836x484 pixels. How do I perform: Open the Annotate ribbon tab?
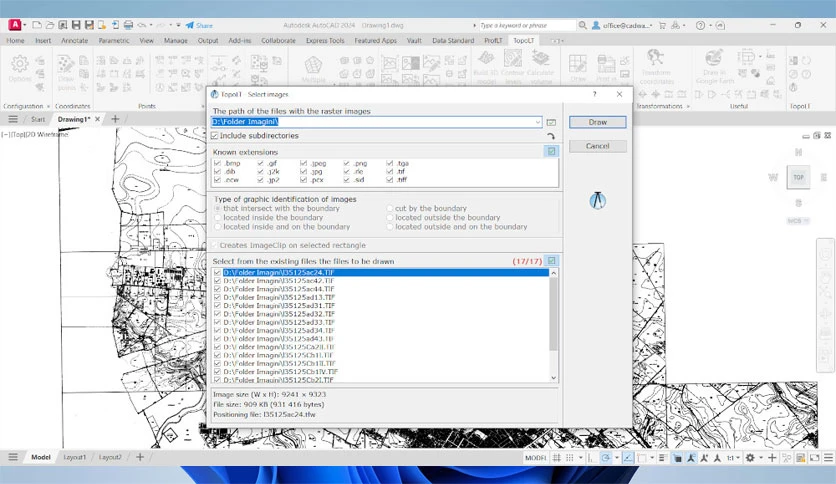tap(75, 41)
